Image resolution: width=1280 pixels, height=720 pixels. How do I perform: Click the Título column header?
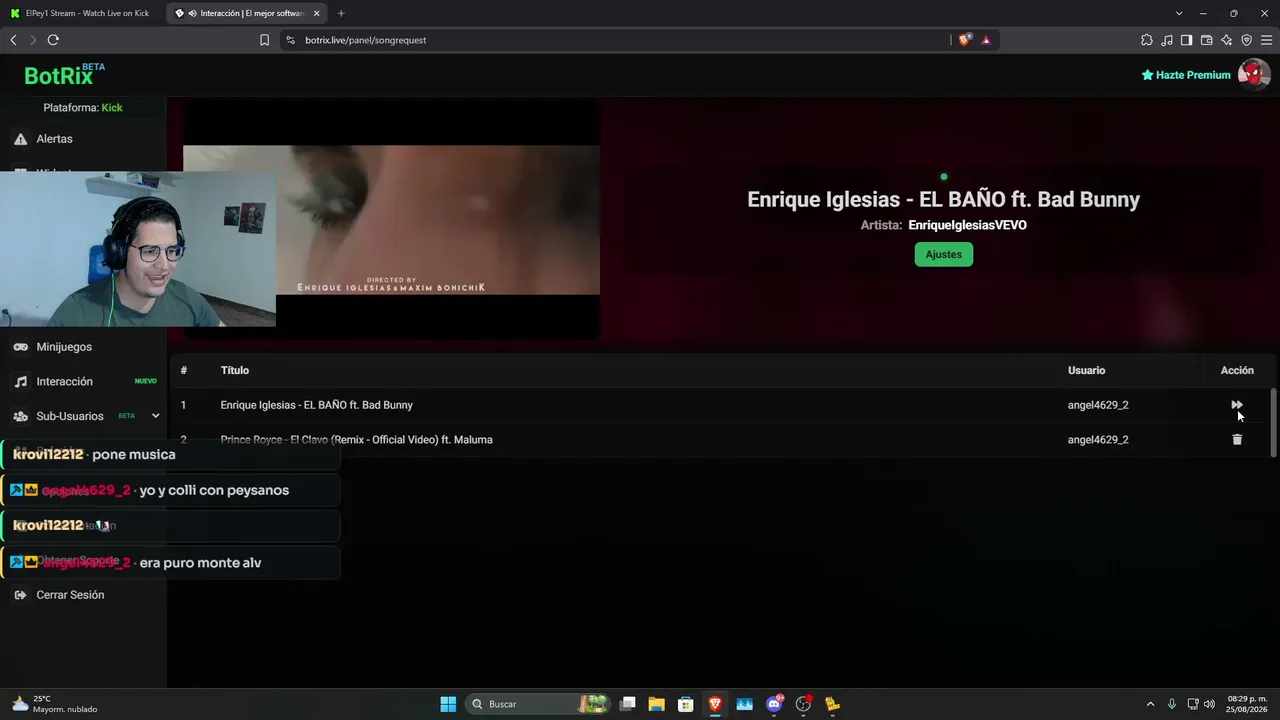click(235, 370)
